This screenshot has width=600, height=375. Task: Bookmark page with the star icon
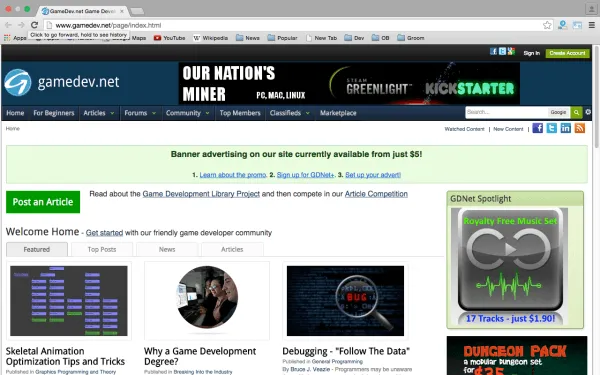[x=547, y=25]
